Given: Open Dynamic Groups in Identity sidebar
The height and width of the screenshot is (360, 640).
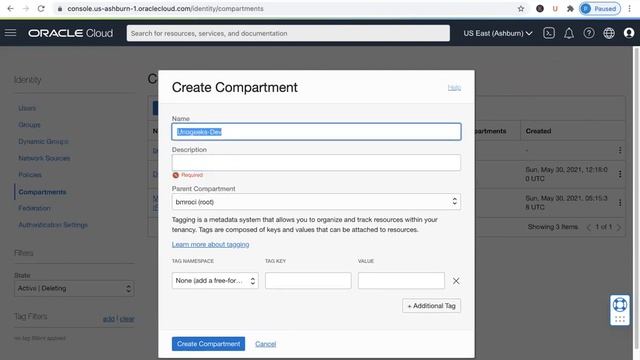Looking at the screenshot, I should 43,142.
